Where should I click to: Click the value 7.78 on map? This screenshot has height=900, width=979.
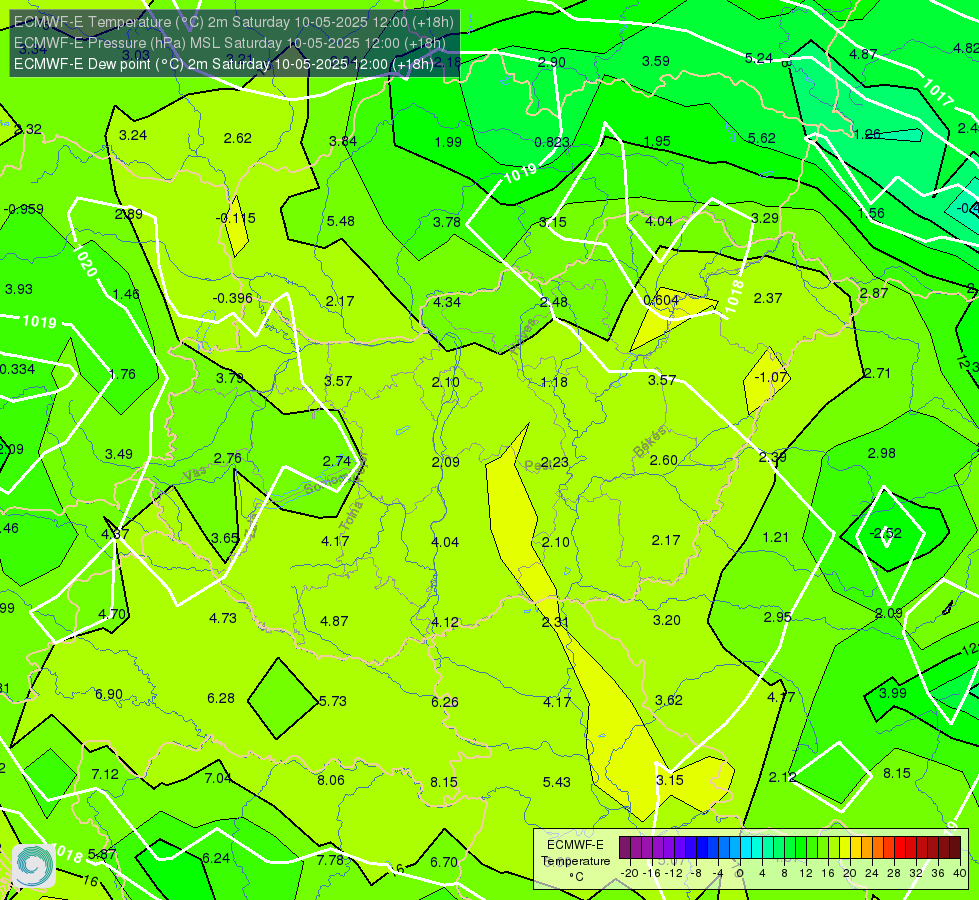click(330, 861)
